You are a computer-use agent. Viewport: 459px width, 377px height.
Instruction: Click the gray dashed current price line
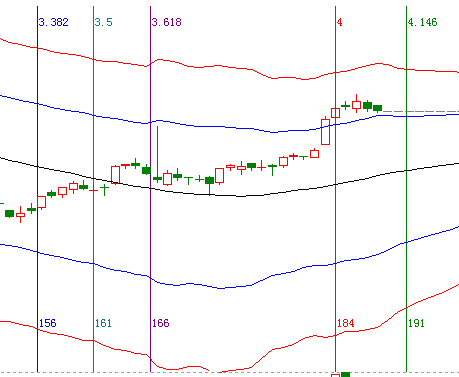click(x=420, y=111)
